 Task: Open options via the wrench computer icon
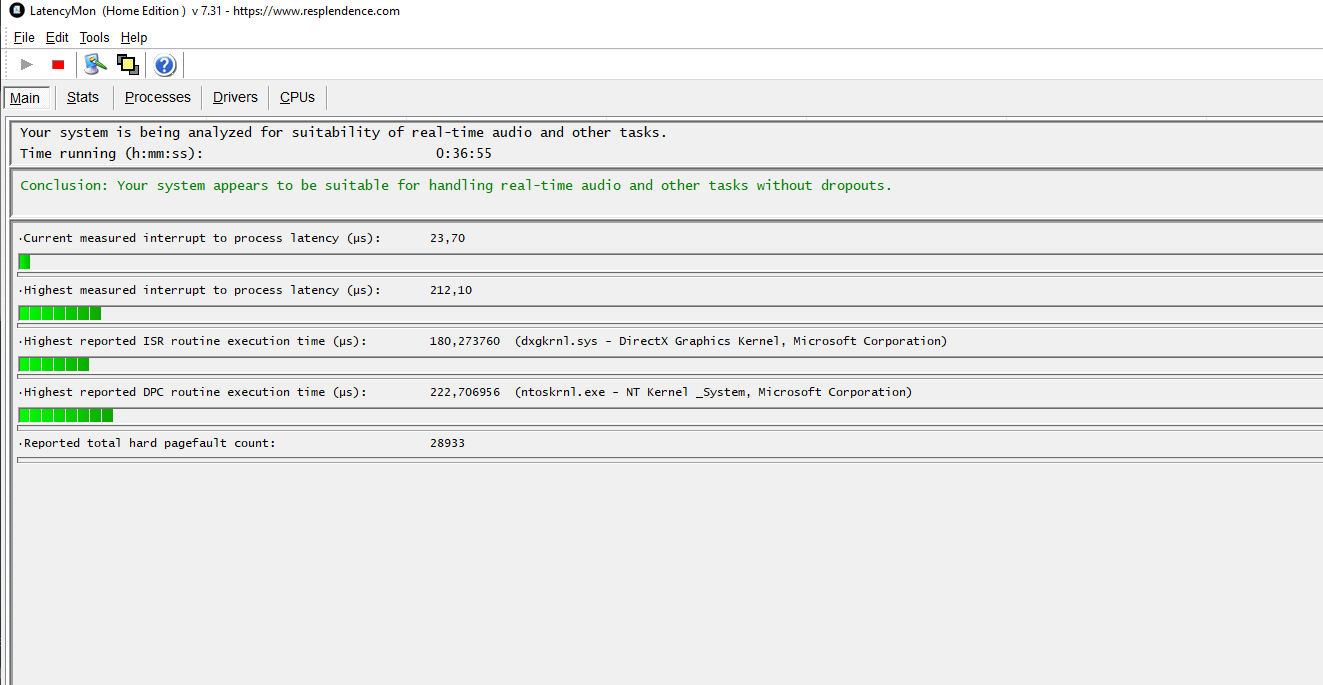coord(96,65)
